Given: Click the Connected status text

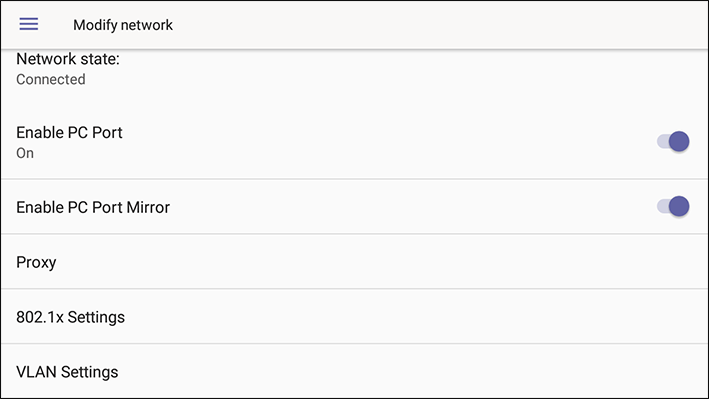Looking at the screenshot, I should 51,79.
